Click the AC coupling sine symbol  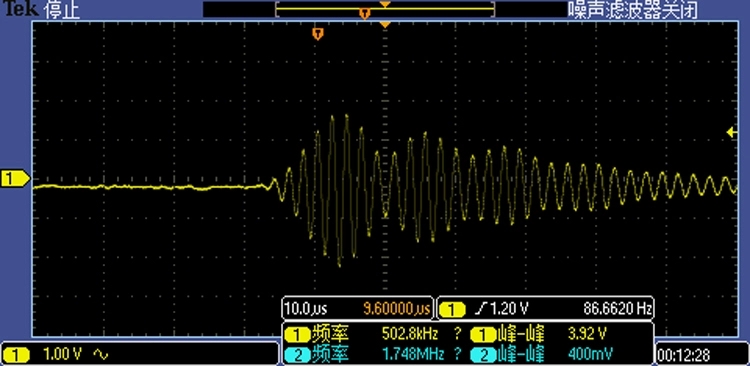tap(101, 355)
